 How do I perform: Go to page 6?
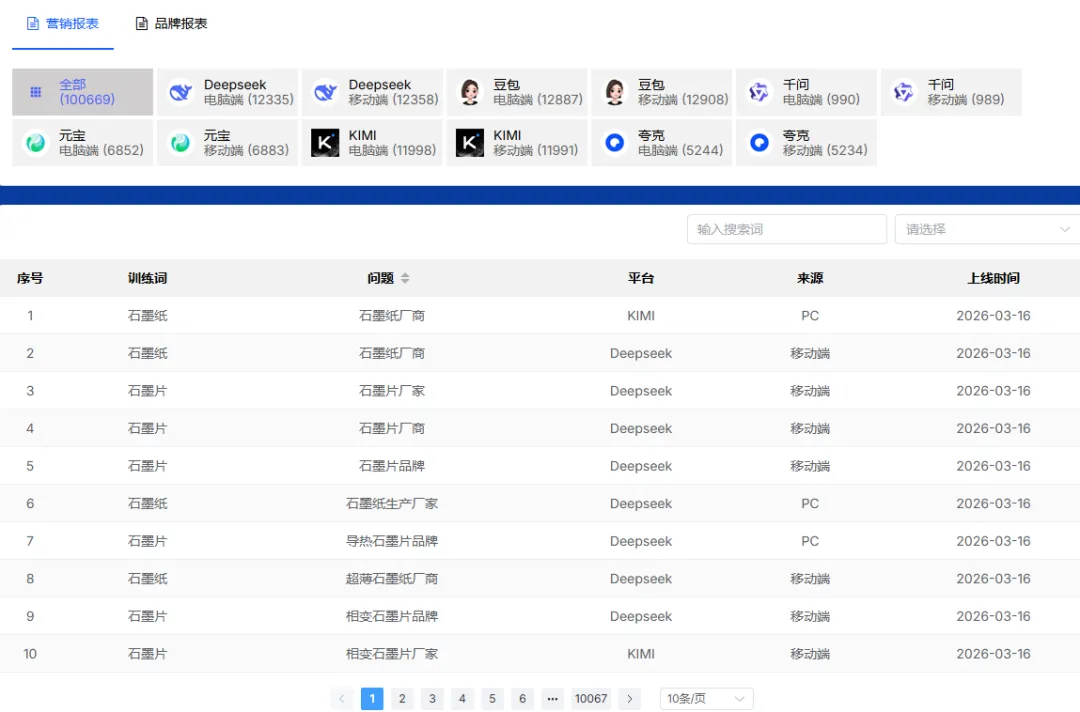pos(522,699)
